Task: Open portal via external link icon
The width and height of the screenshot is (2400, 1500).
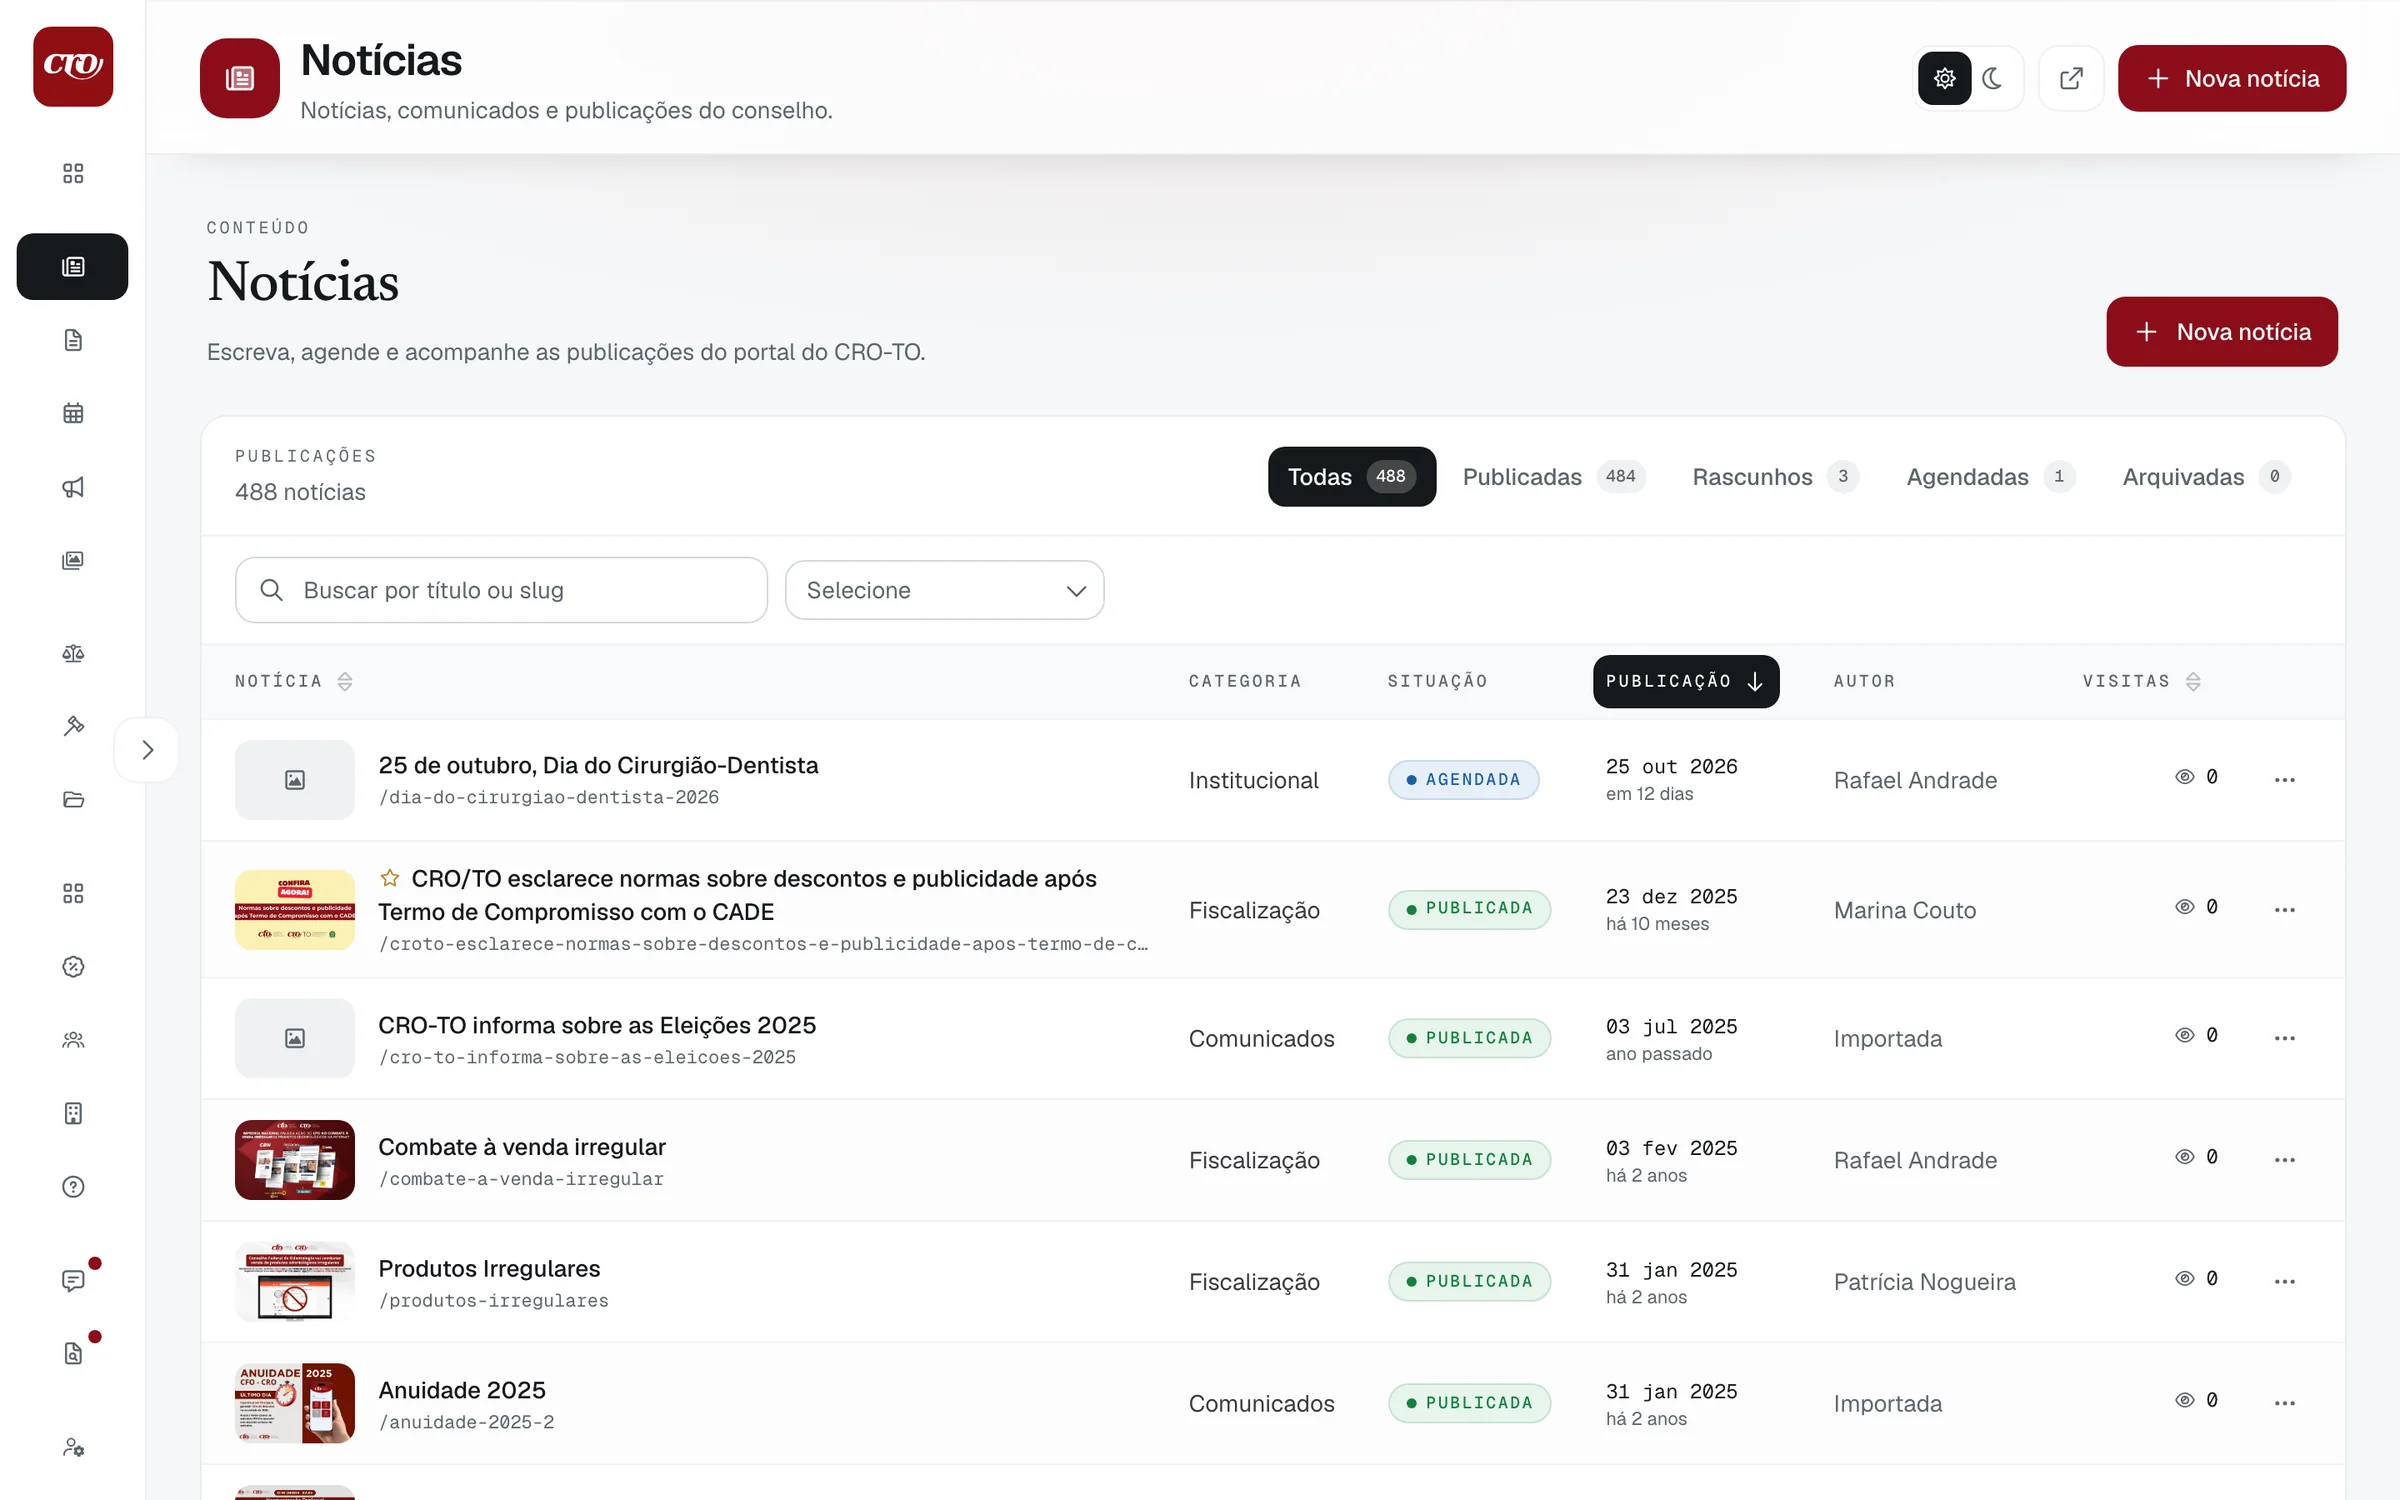Action: coord(2071,78)
